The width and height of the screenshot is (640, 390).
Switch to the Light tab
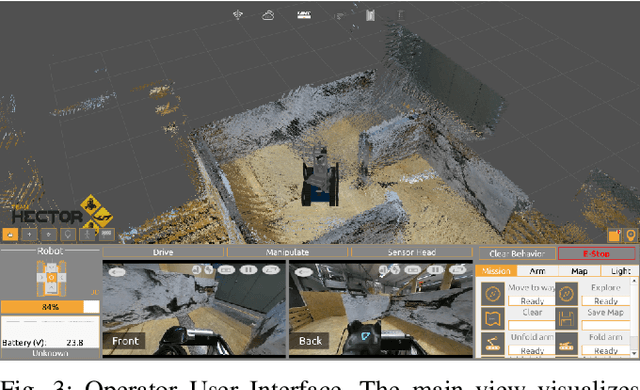point(620,271)
